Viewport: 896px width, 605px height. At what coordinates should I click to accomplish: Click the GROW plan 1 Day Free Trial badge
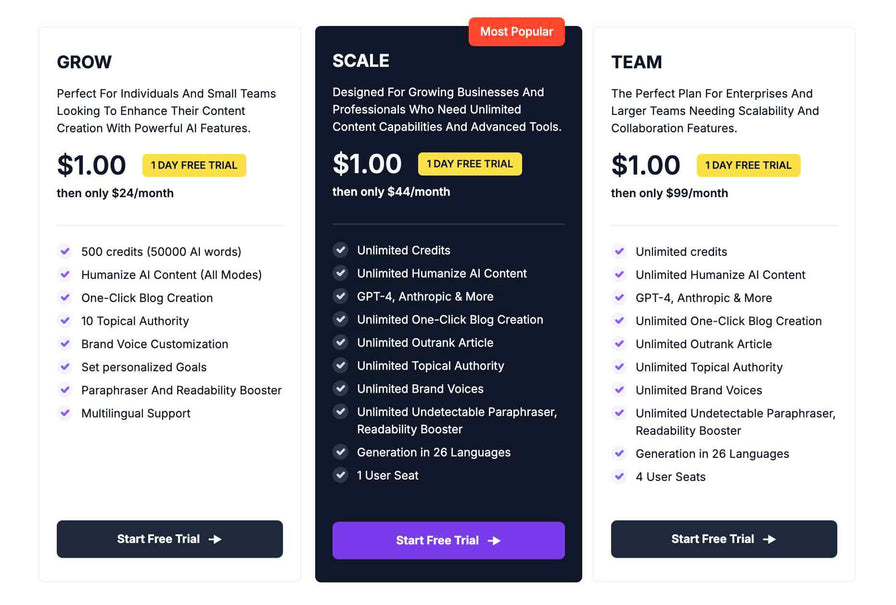pos(194,165)
